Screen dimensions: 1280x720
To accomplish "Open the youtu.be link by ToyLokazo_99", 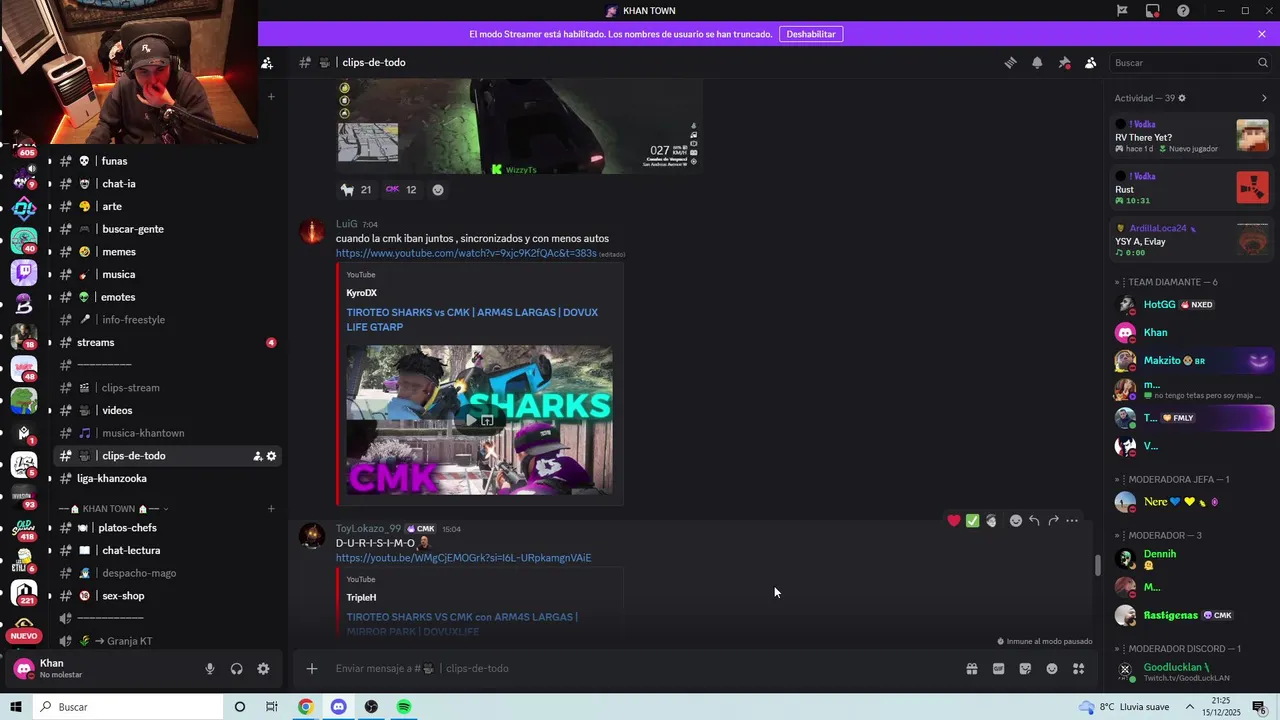I will pos(463,558).
